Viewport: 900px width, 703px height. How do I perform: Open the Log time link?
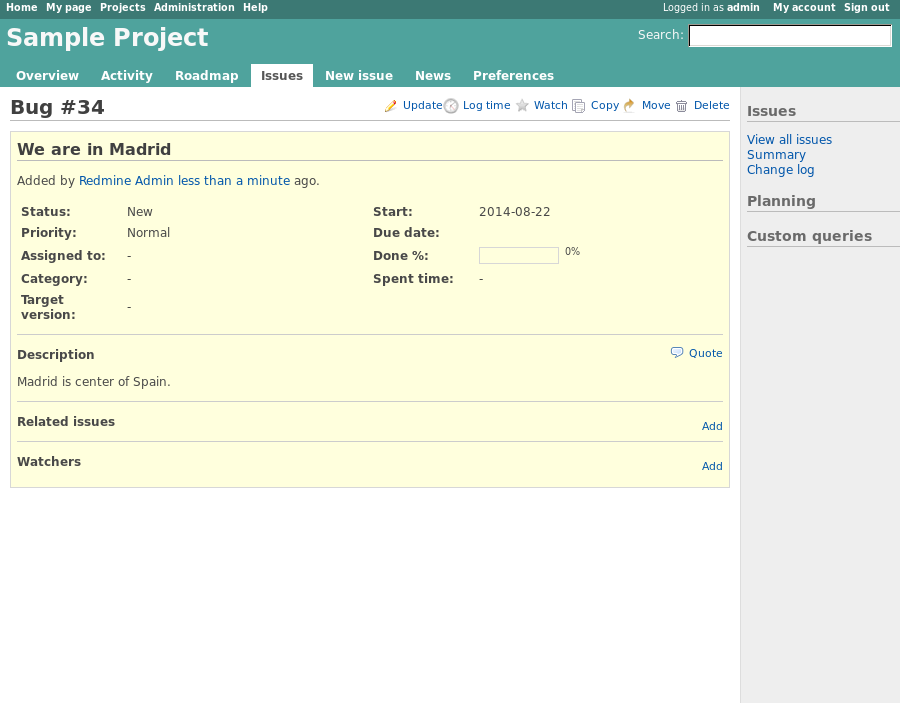[x=486, y=105]
